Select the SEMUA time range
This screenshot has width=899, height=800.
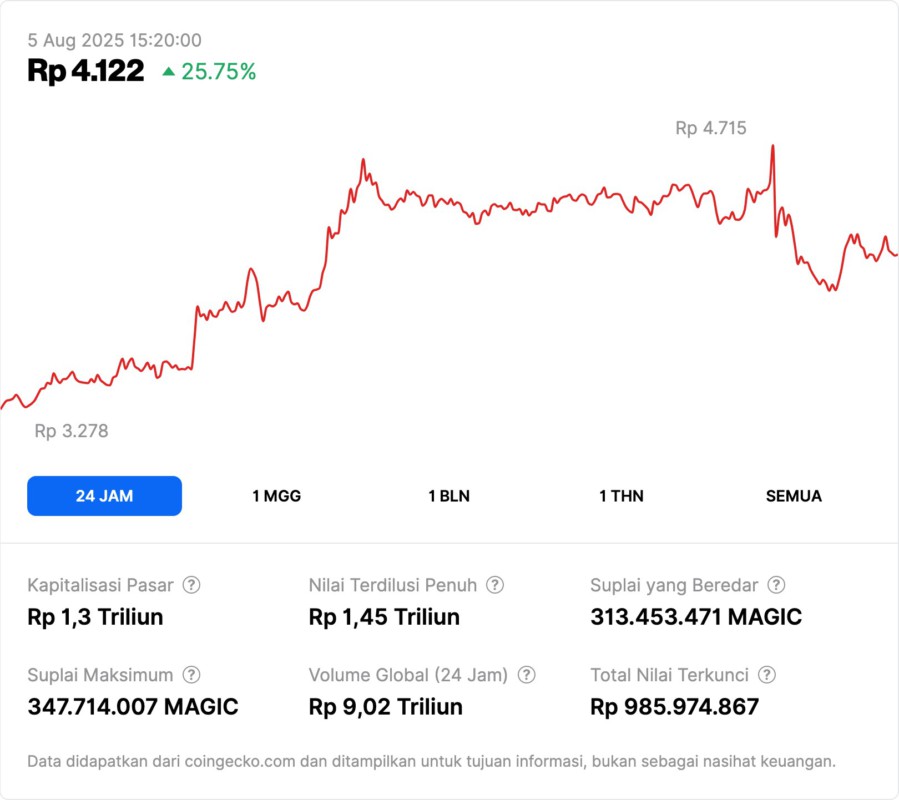[793, 496]
